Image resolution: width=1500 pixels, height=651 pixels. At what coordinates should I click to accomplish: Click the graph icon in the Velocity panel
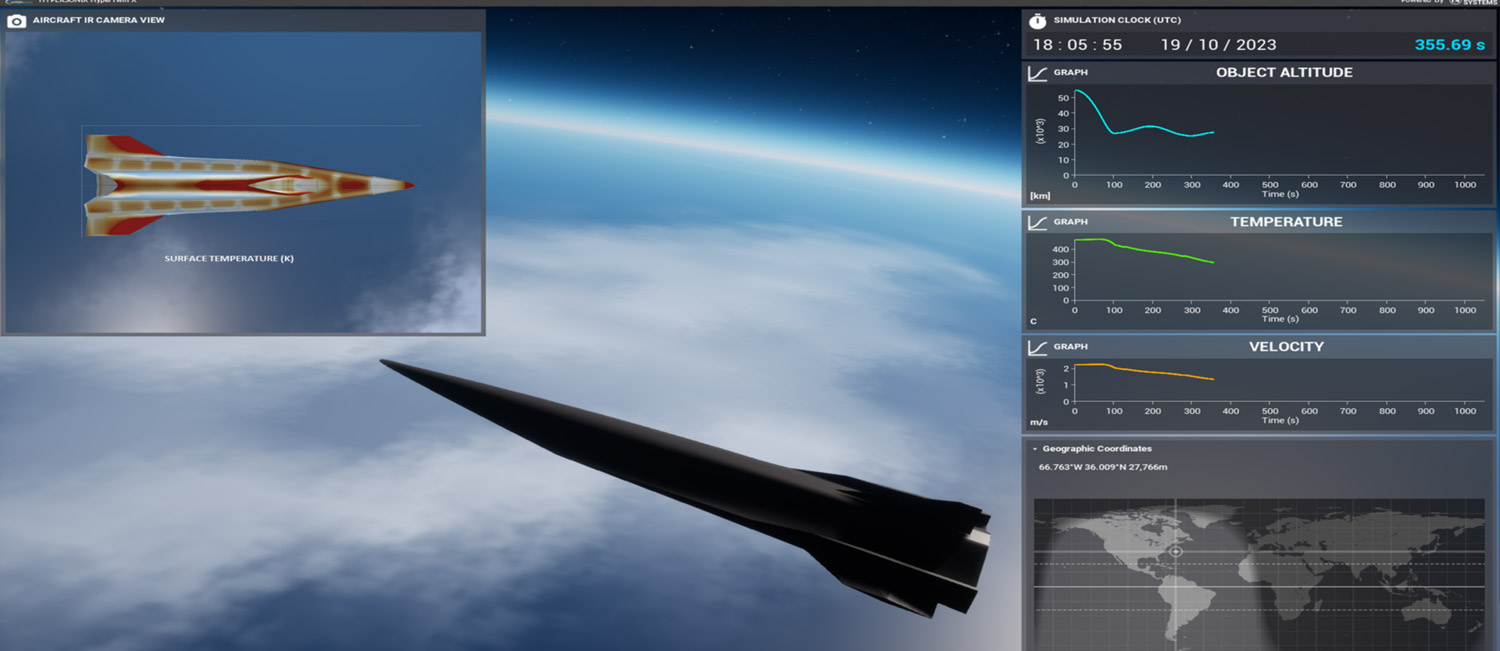(1038, 348)
